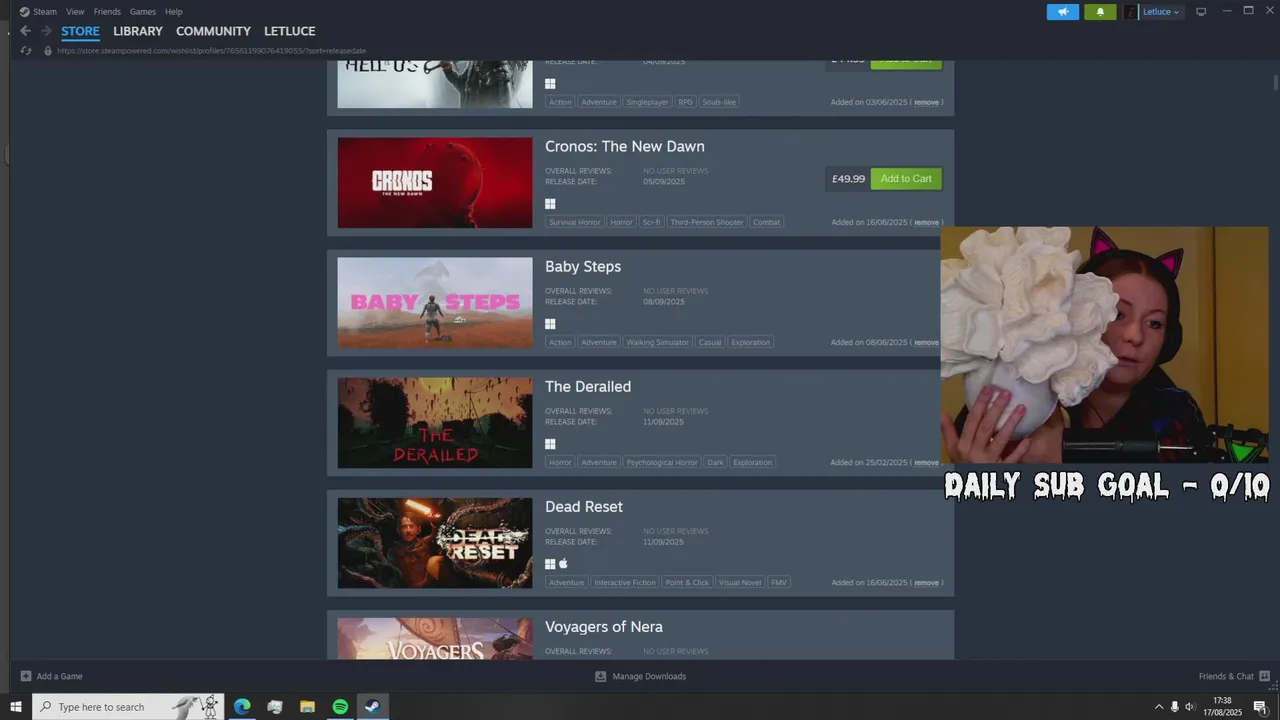Remove Hell is Us from wishlist

926,102
